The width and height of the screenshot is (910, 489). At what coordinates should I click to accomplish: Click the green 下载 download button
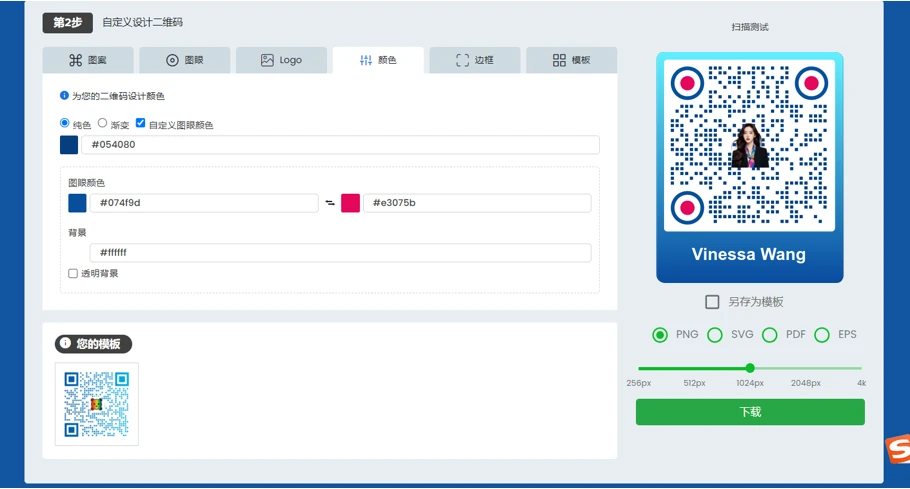tap(750, 412)
